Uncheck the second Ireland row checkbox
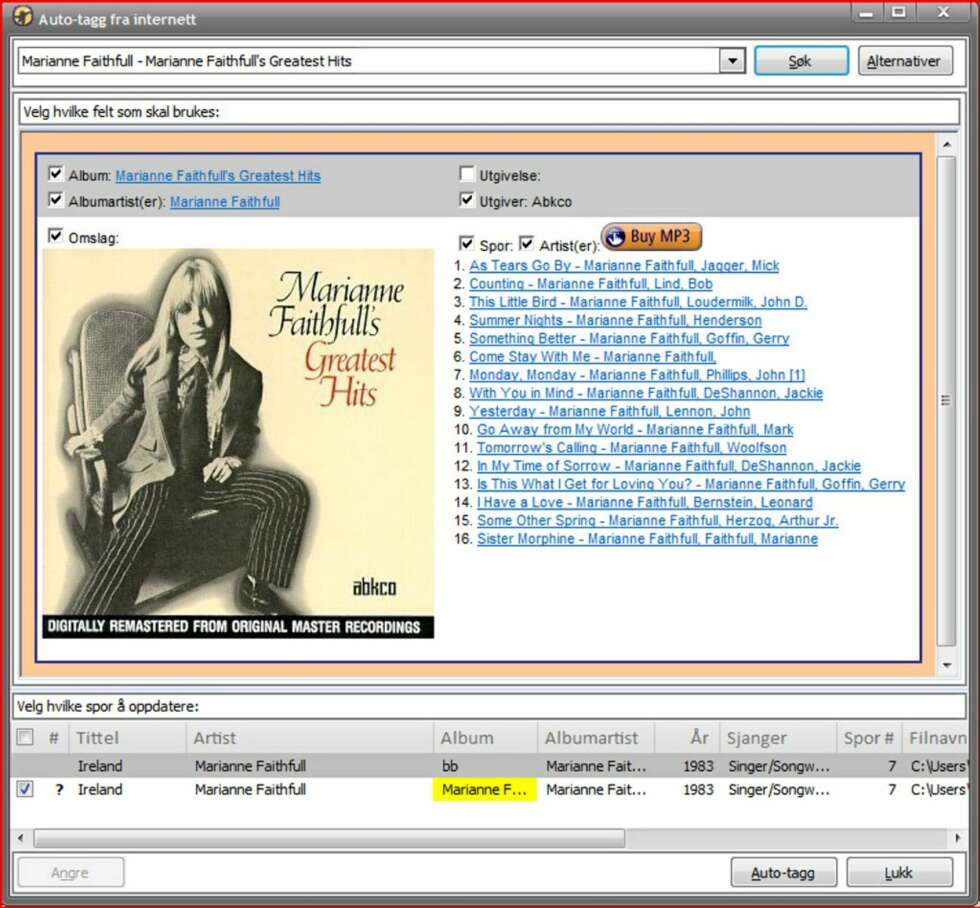Image resolution: width=980 pixels, height=908 pixels. (x=25, y=789)
